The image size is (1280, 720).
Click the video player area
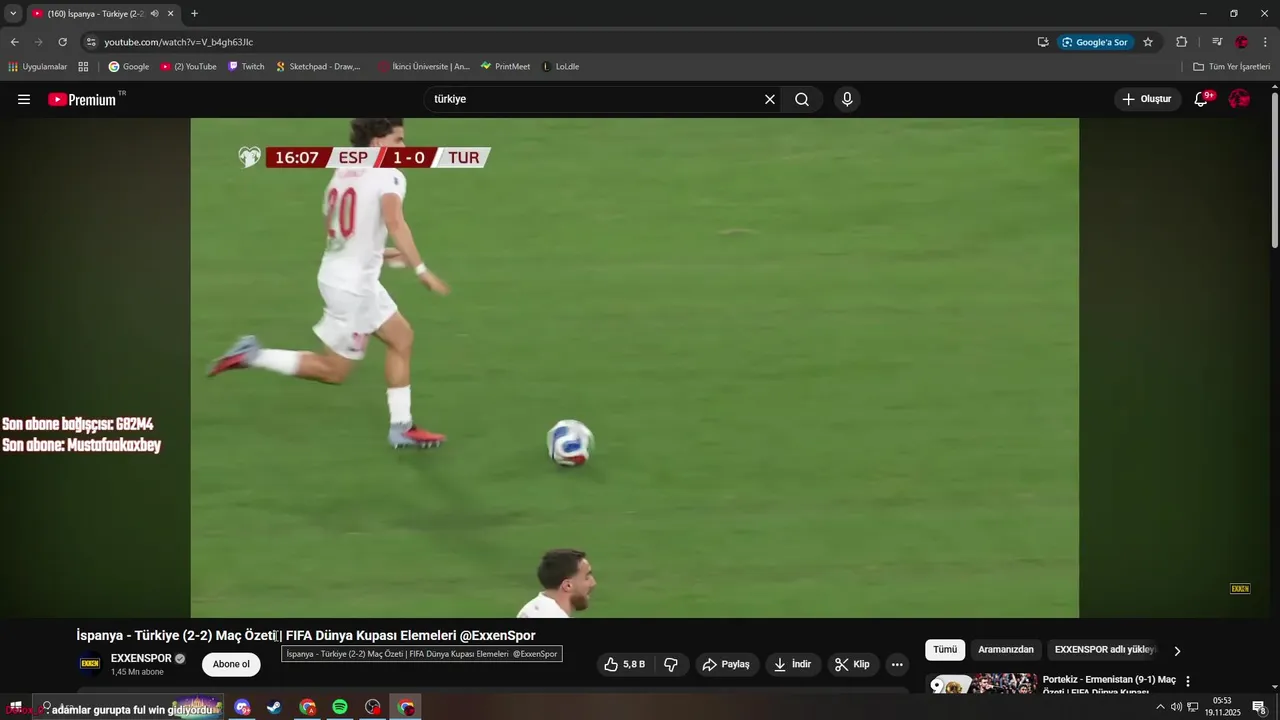tap(634, 368)
